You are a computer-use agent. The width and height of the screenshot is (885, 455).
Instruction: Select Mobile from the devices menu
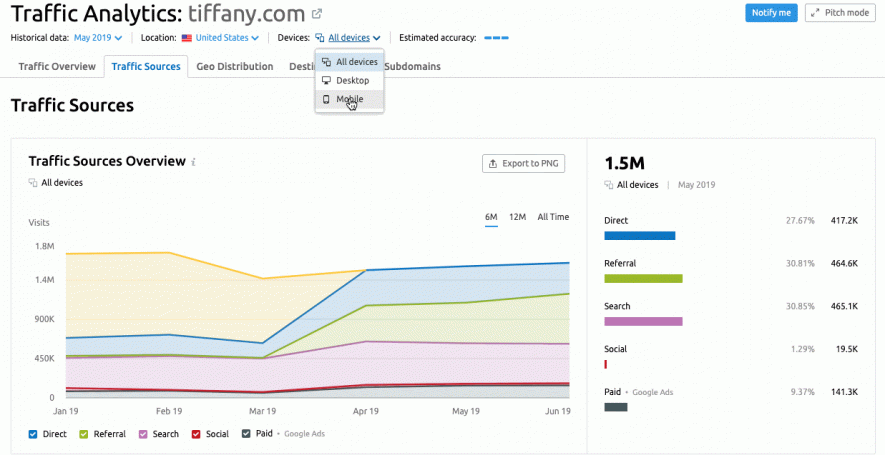click(350, 99)
